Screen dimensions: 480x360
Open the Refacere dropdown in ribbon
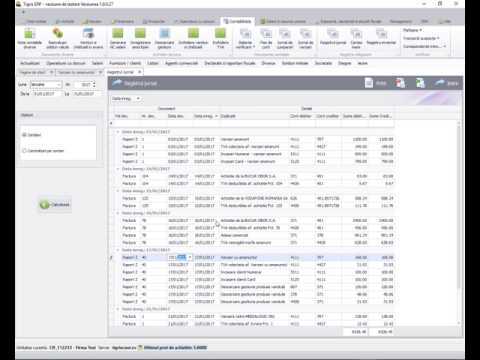pos(413,30)
